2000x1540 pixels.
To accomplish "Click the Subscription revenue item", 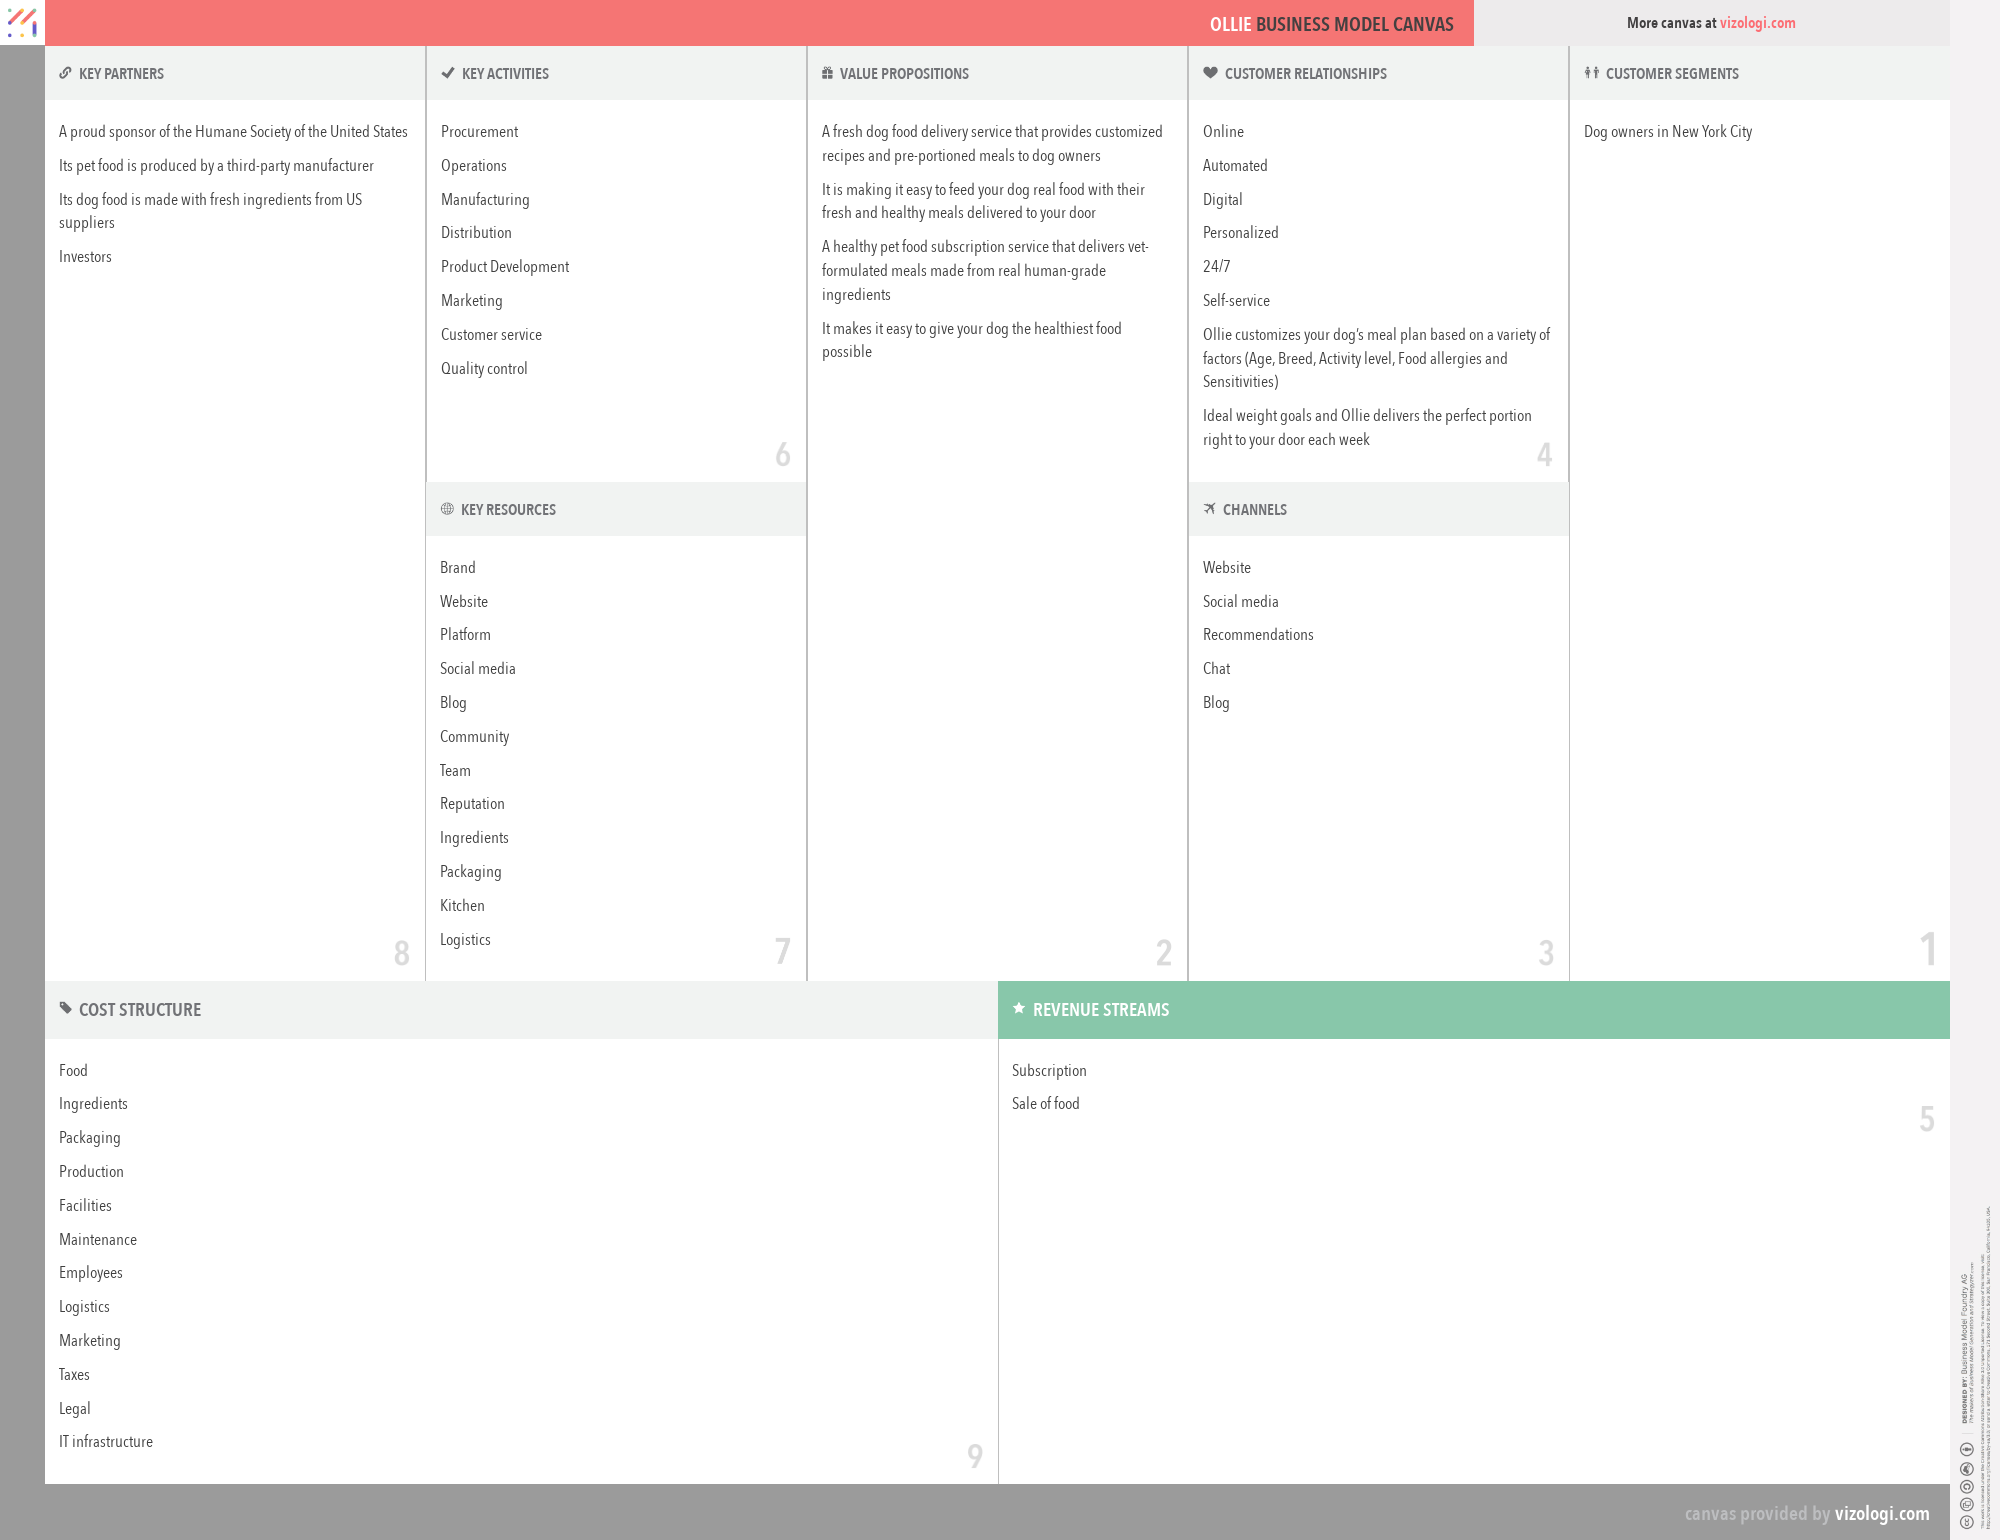I will pos(1048,1070).
